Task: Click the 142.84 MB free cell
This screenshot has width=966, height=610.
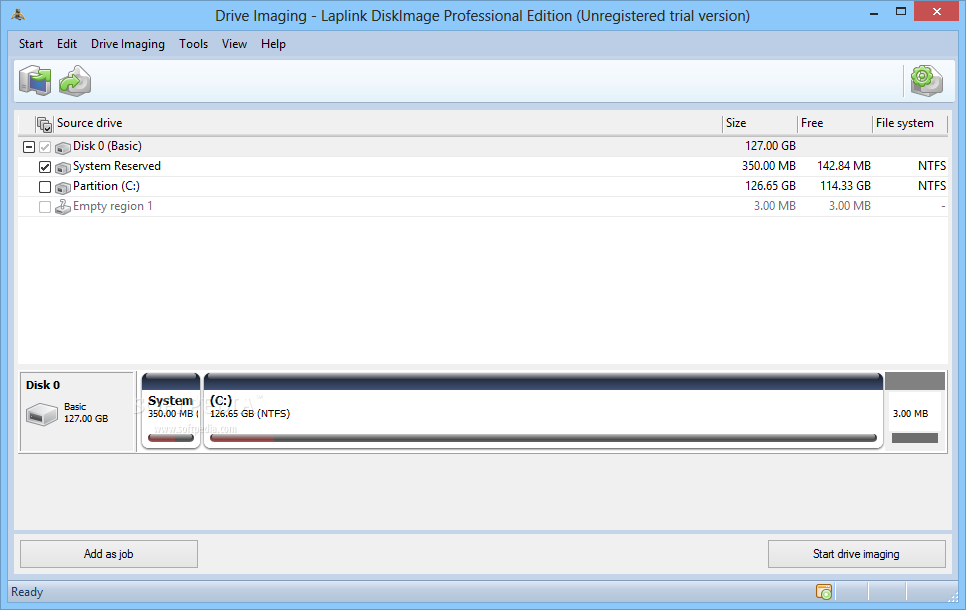Action: 843,166
